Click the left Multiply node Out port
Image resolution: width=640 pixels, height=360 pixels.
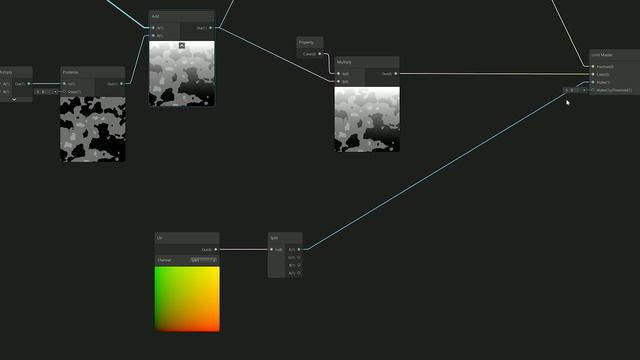tap(29, 84)
